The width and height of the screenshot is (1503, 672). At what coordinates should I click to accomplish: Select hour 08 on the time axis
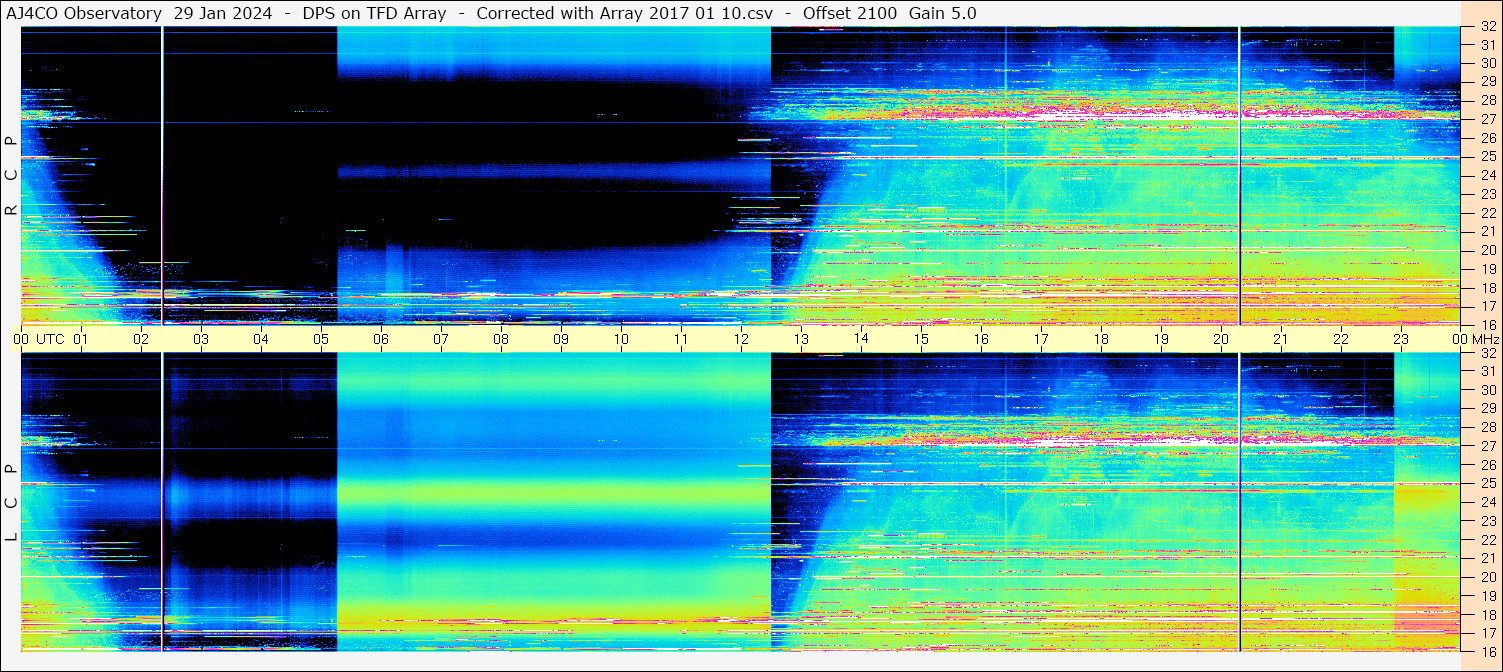click(501, 339)
